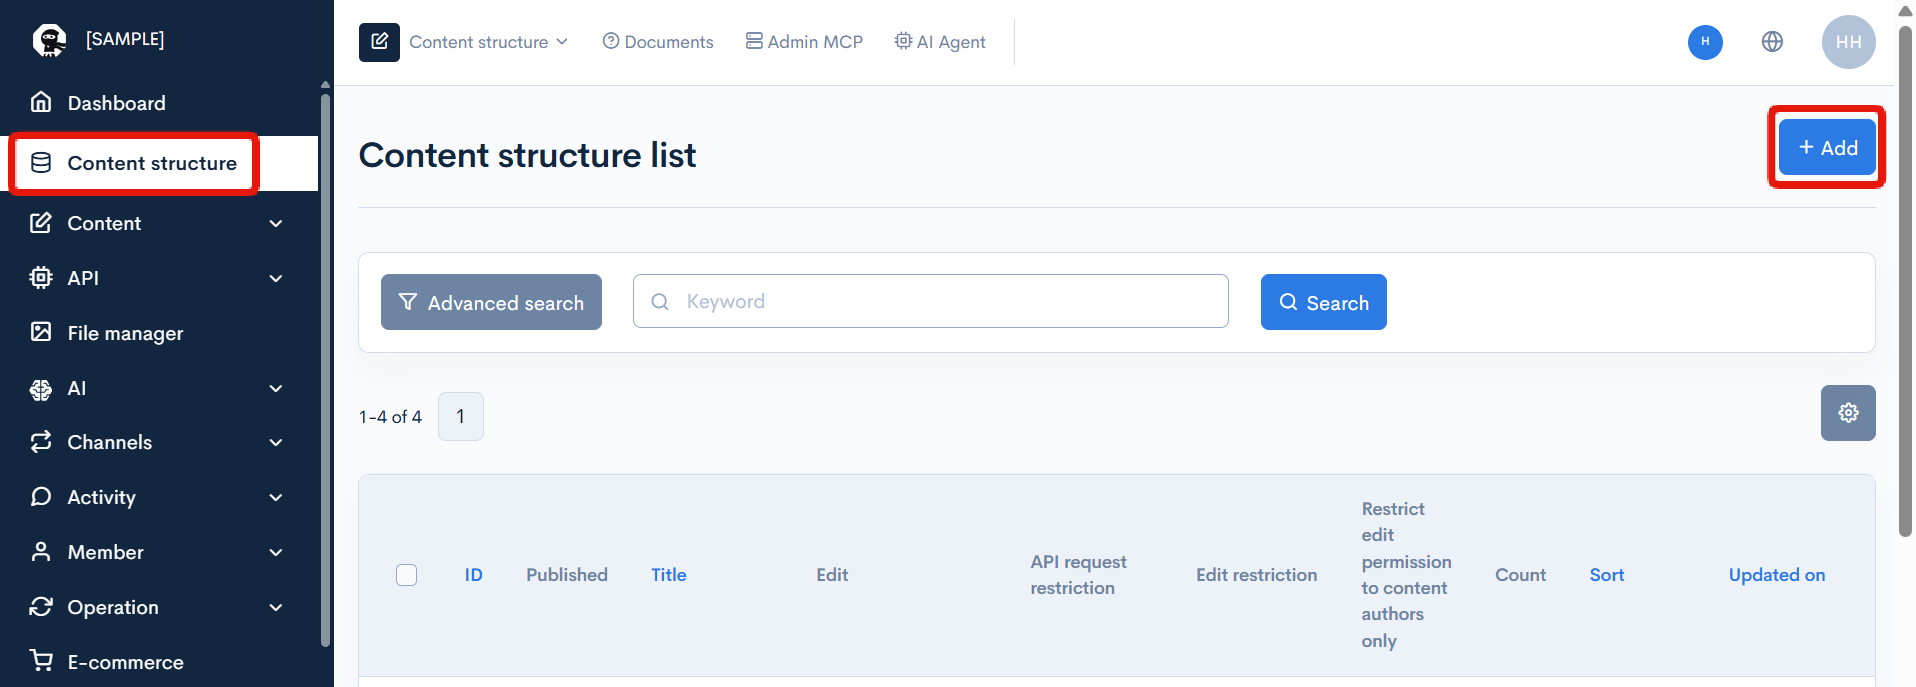This screenshot has height=687, width=1916.
Task: Expand the Member sidebar chevron
Action: pyautogui.click(x=276, y=552)
